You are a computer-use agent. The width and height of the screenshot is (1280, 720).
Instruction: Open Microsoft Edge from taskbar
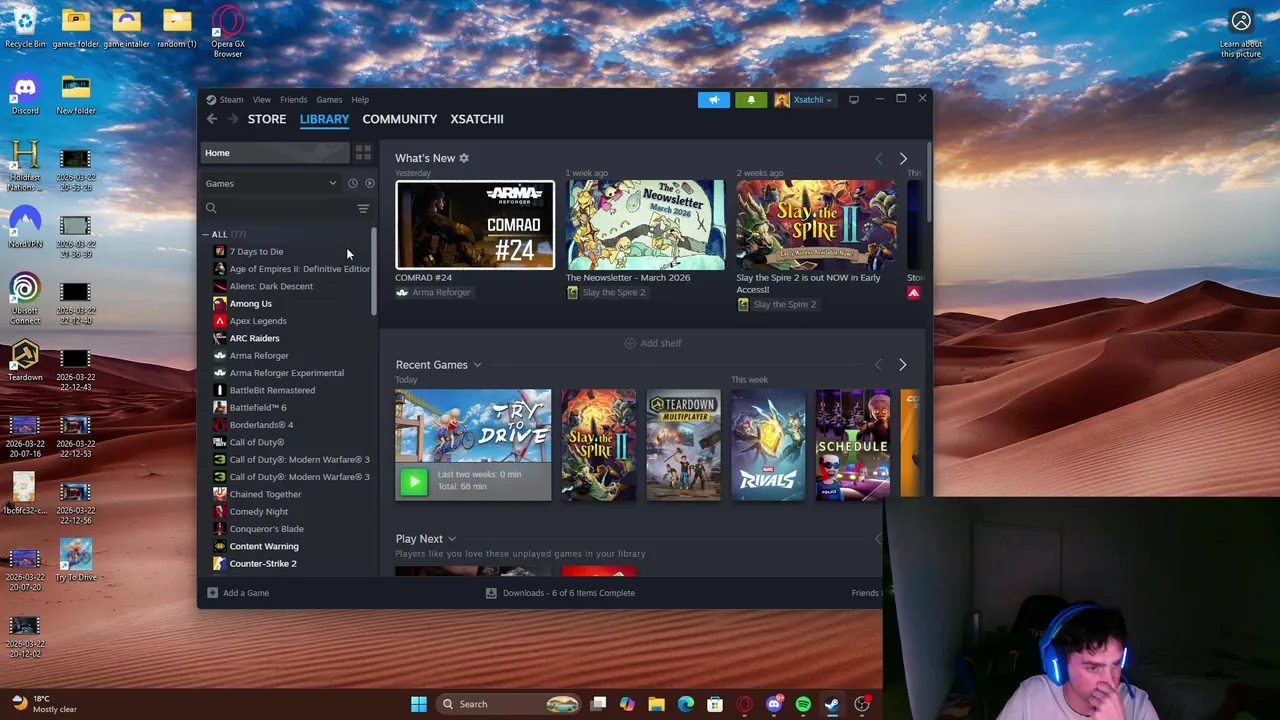coord(686,704)
